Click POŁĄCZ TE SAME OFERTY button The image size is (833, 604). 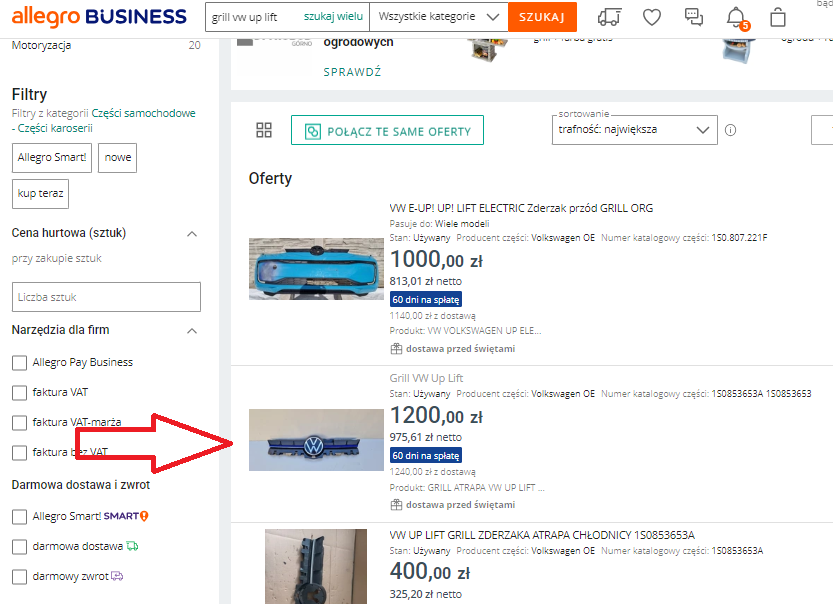pos(387,131)
